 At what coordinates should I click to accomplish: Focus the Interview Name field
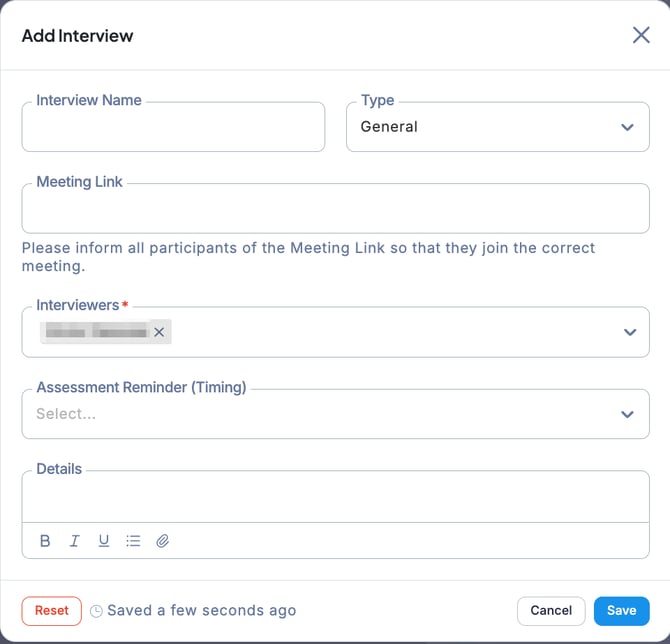point(173,129)
